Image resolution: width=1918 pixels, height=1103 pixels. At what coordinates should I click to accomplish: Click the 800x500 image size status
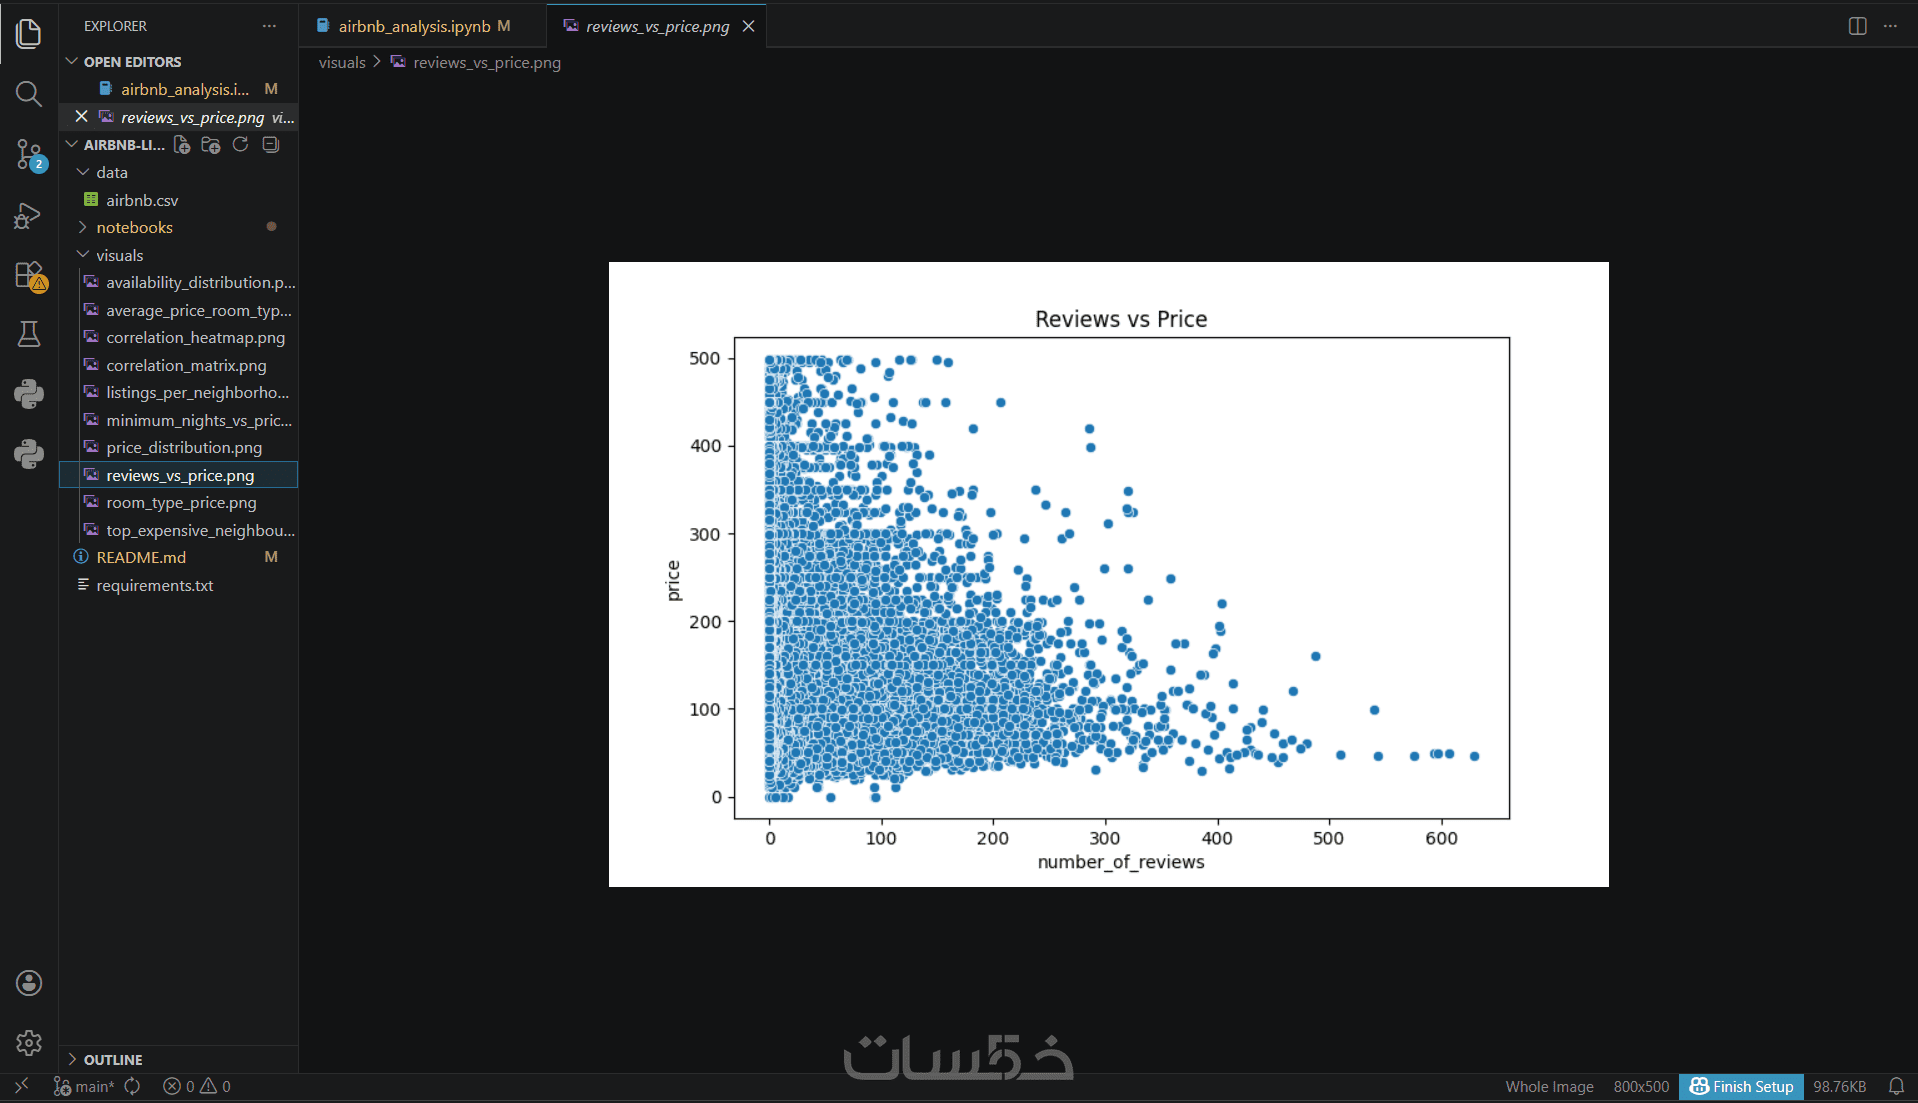(1641, 1086)
